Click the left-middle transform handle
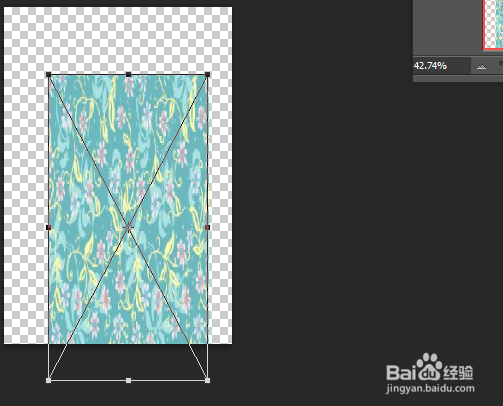 49,227
